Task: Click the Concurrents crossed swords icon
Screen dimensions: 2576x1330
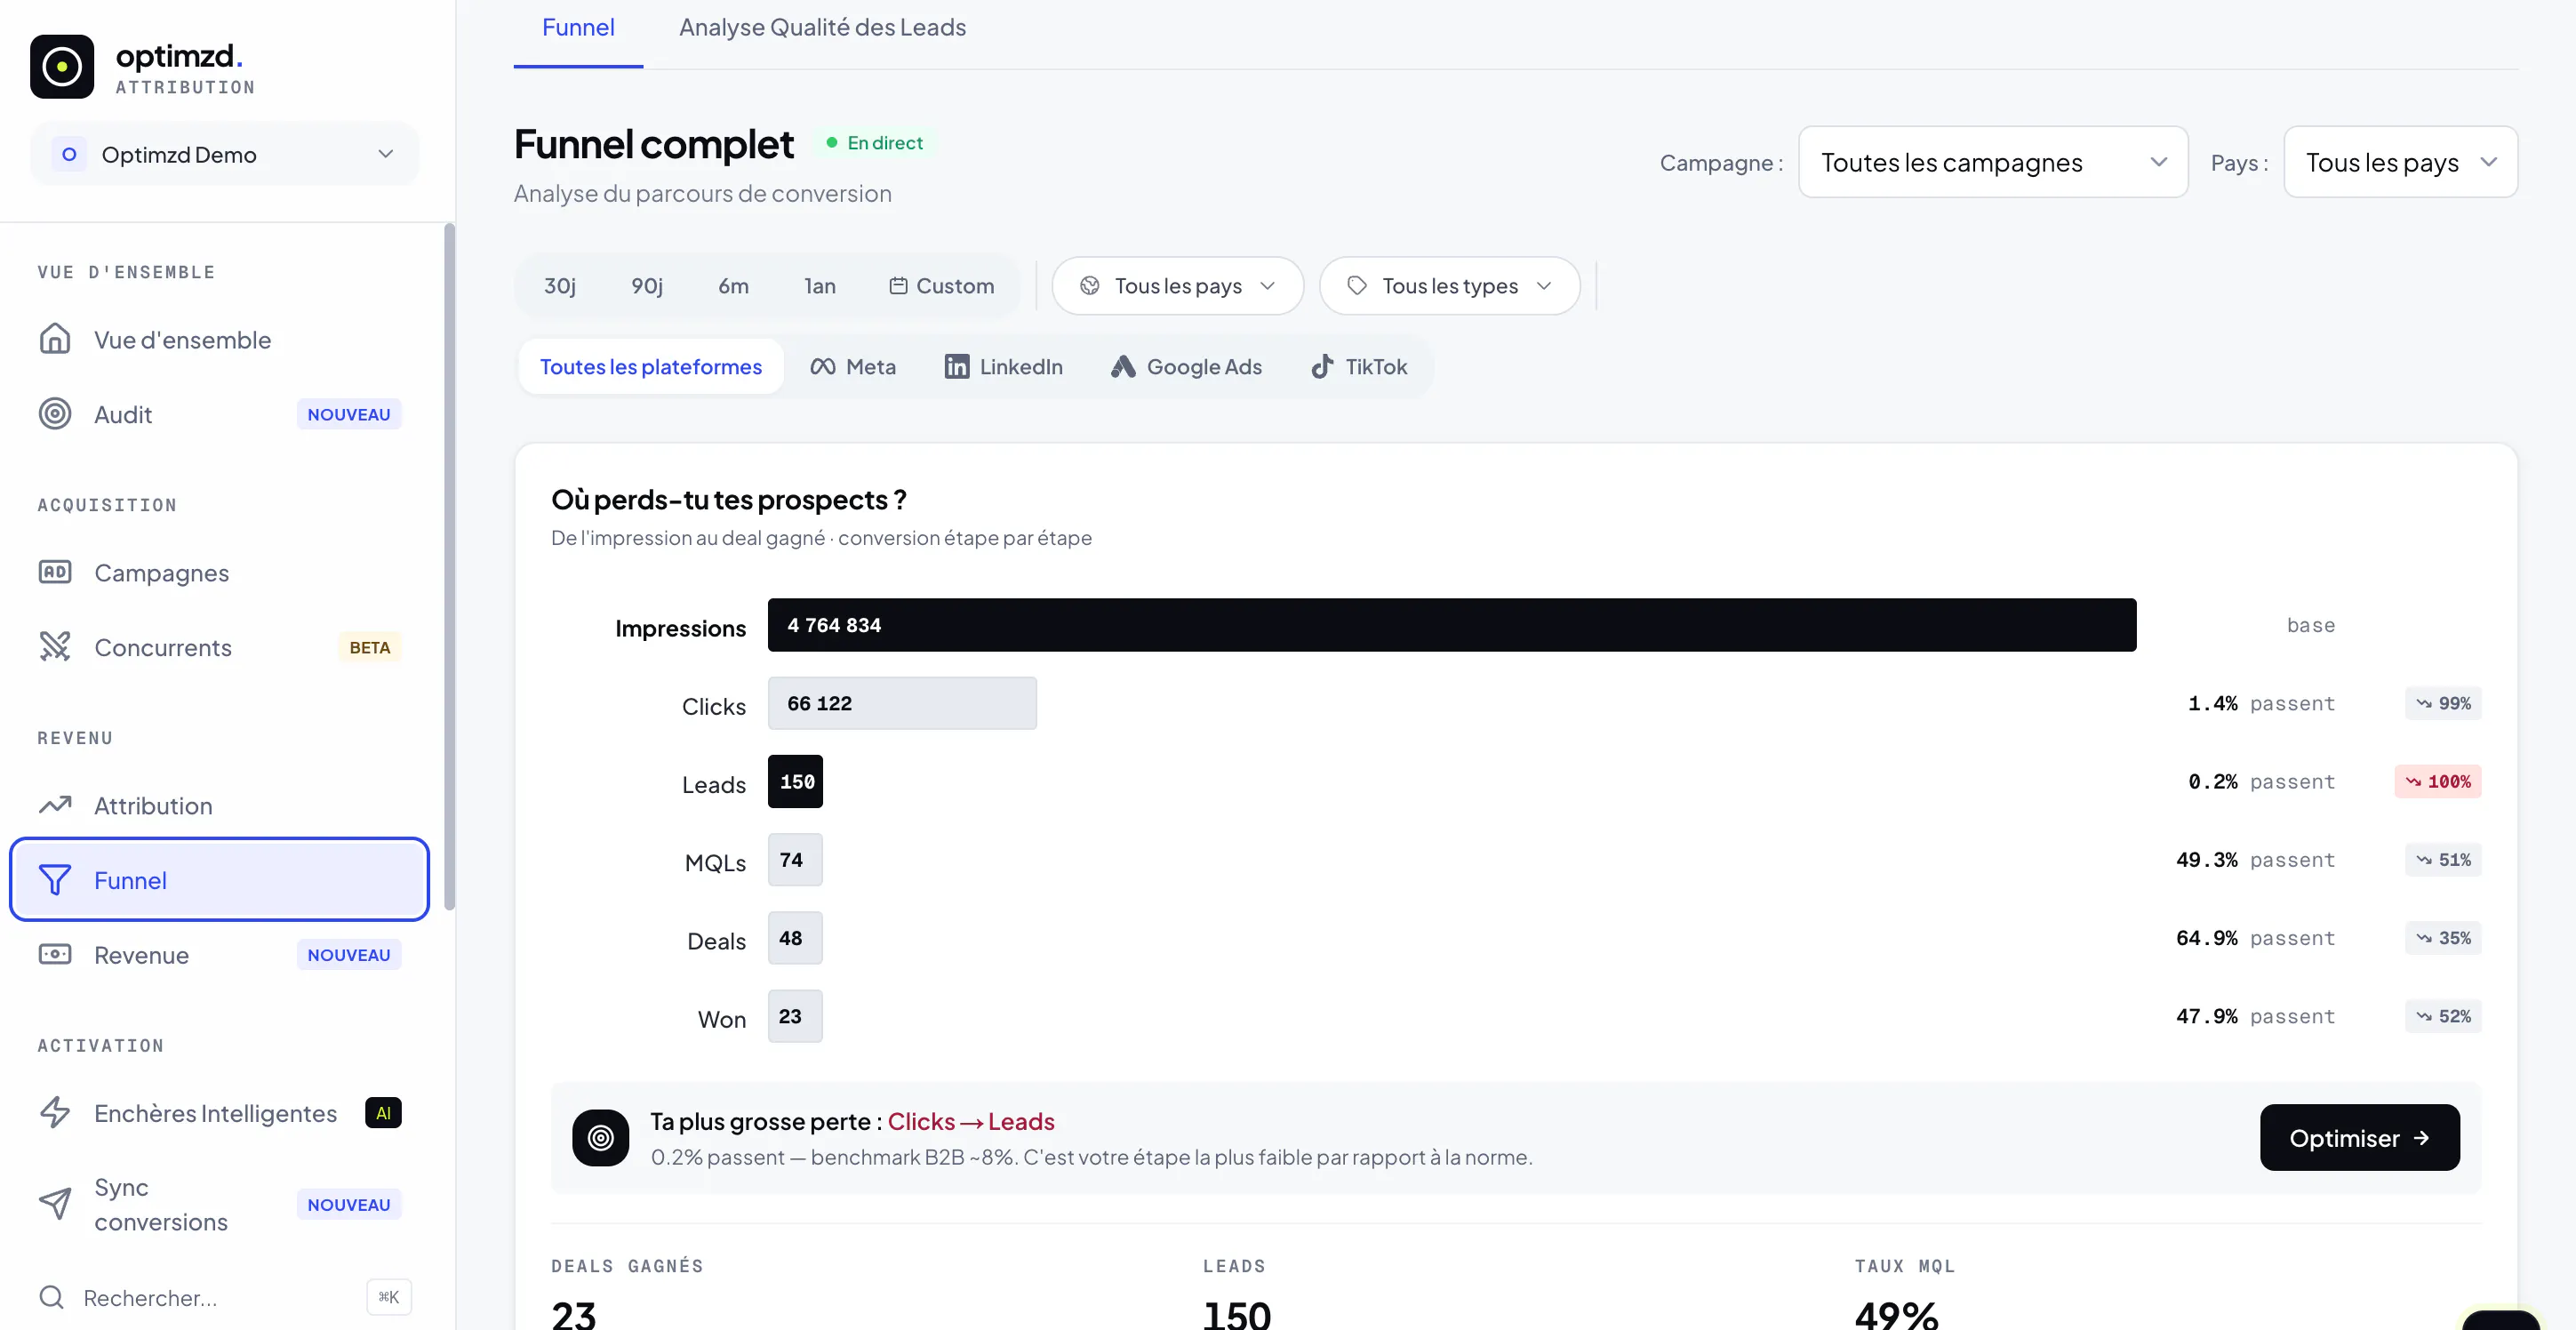Action: tap(55, 647)
